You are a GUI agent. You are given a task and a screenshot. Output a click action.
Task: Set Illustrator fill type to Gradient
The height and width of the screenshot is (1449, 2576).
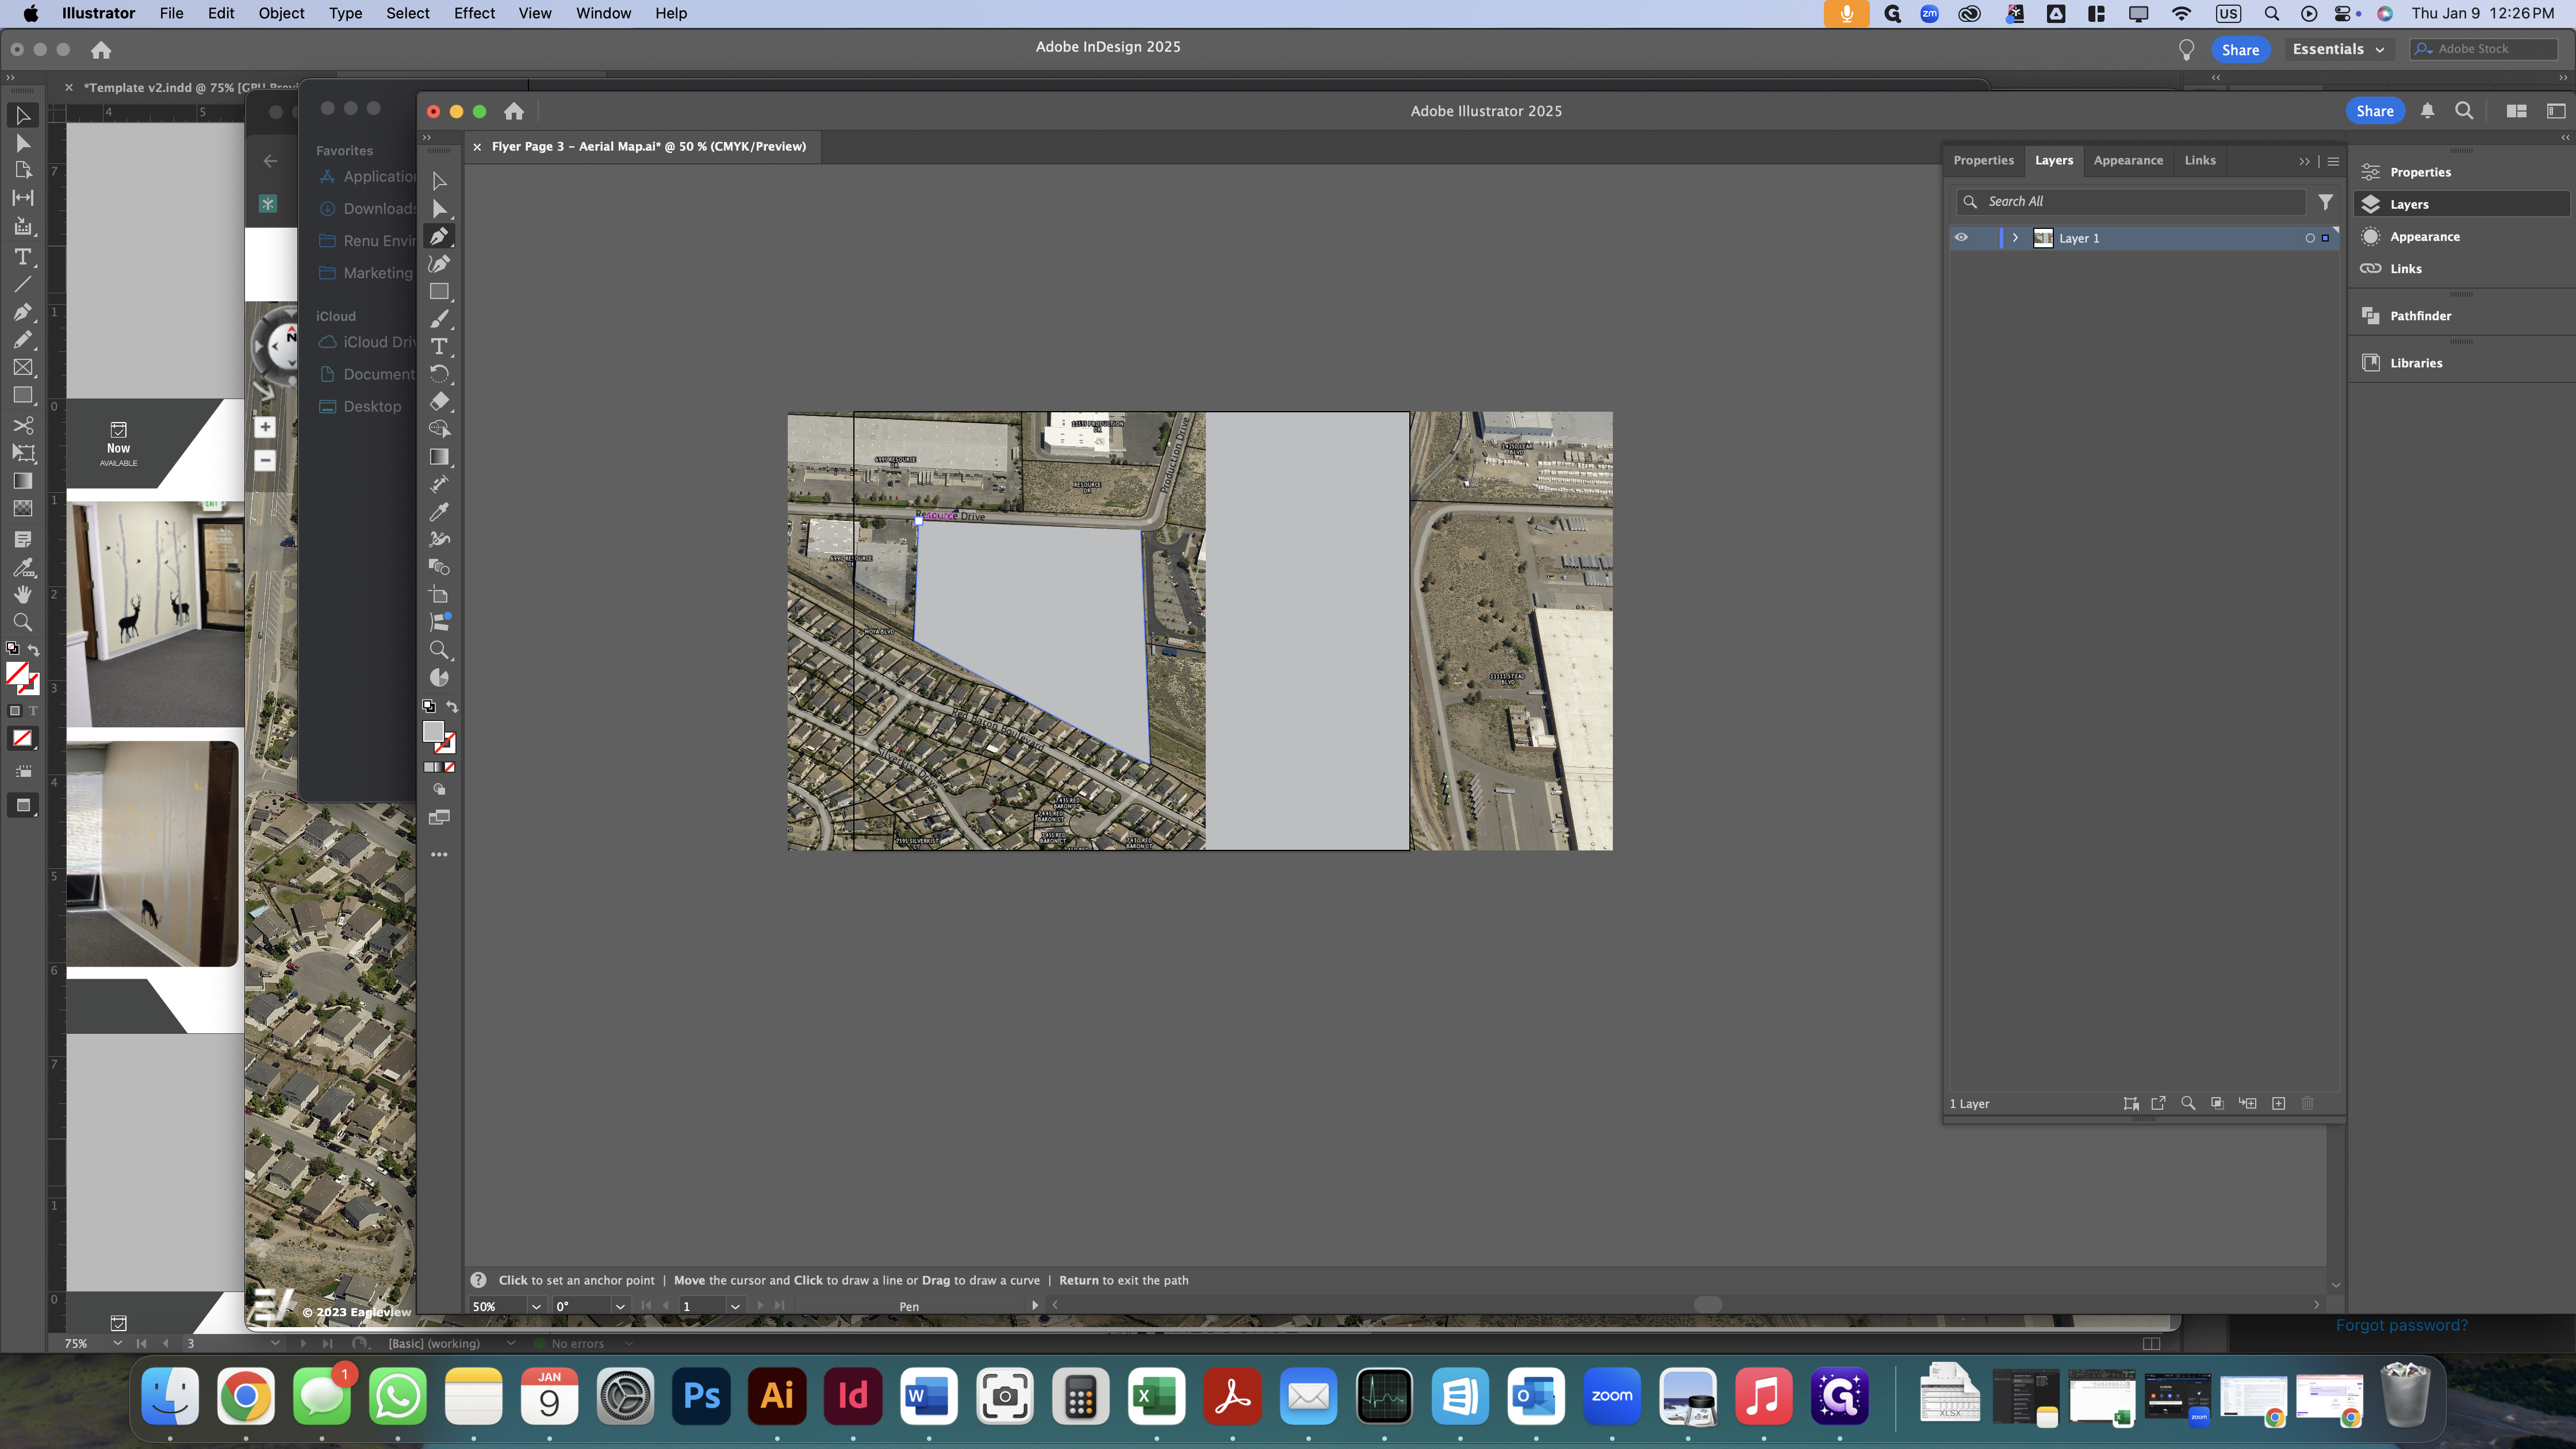439,767
